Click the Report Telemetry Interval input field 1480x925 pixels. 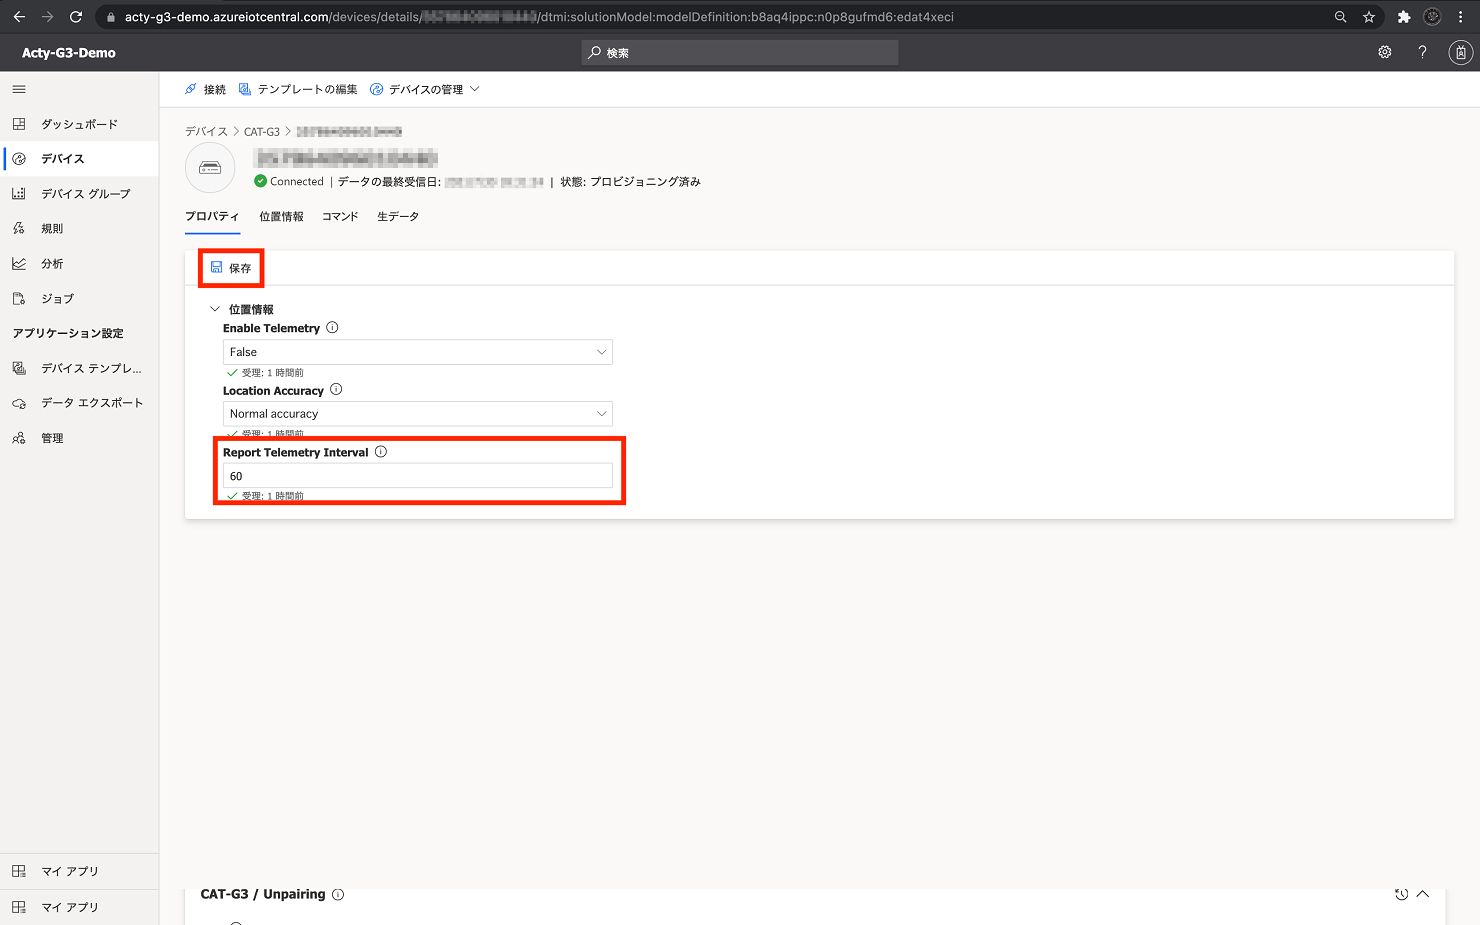click(x=417, y=476)
